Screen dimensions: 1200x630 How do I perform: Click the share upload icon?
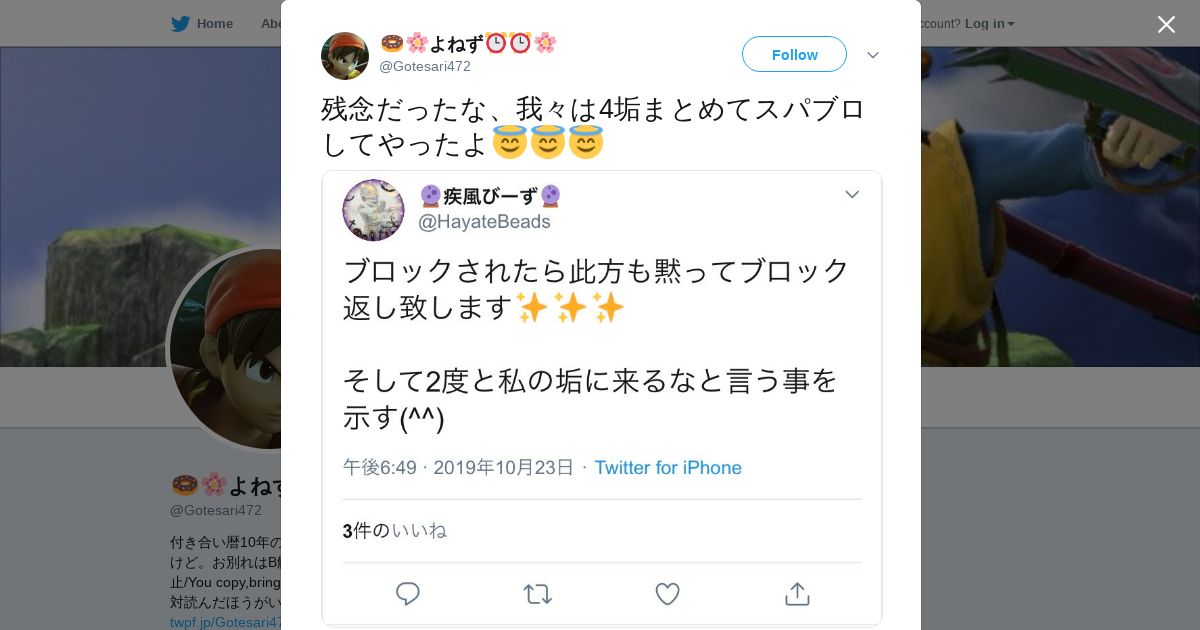click(797, 594)
